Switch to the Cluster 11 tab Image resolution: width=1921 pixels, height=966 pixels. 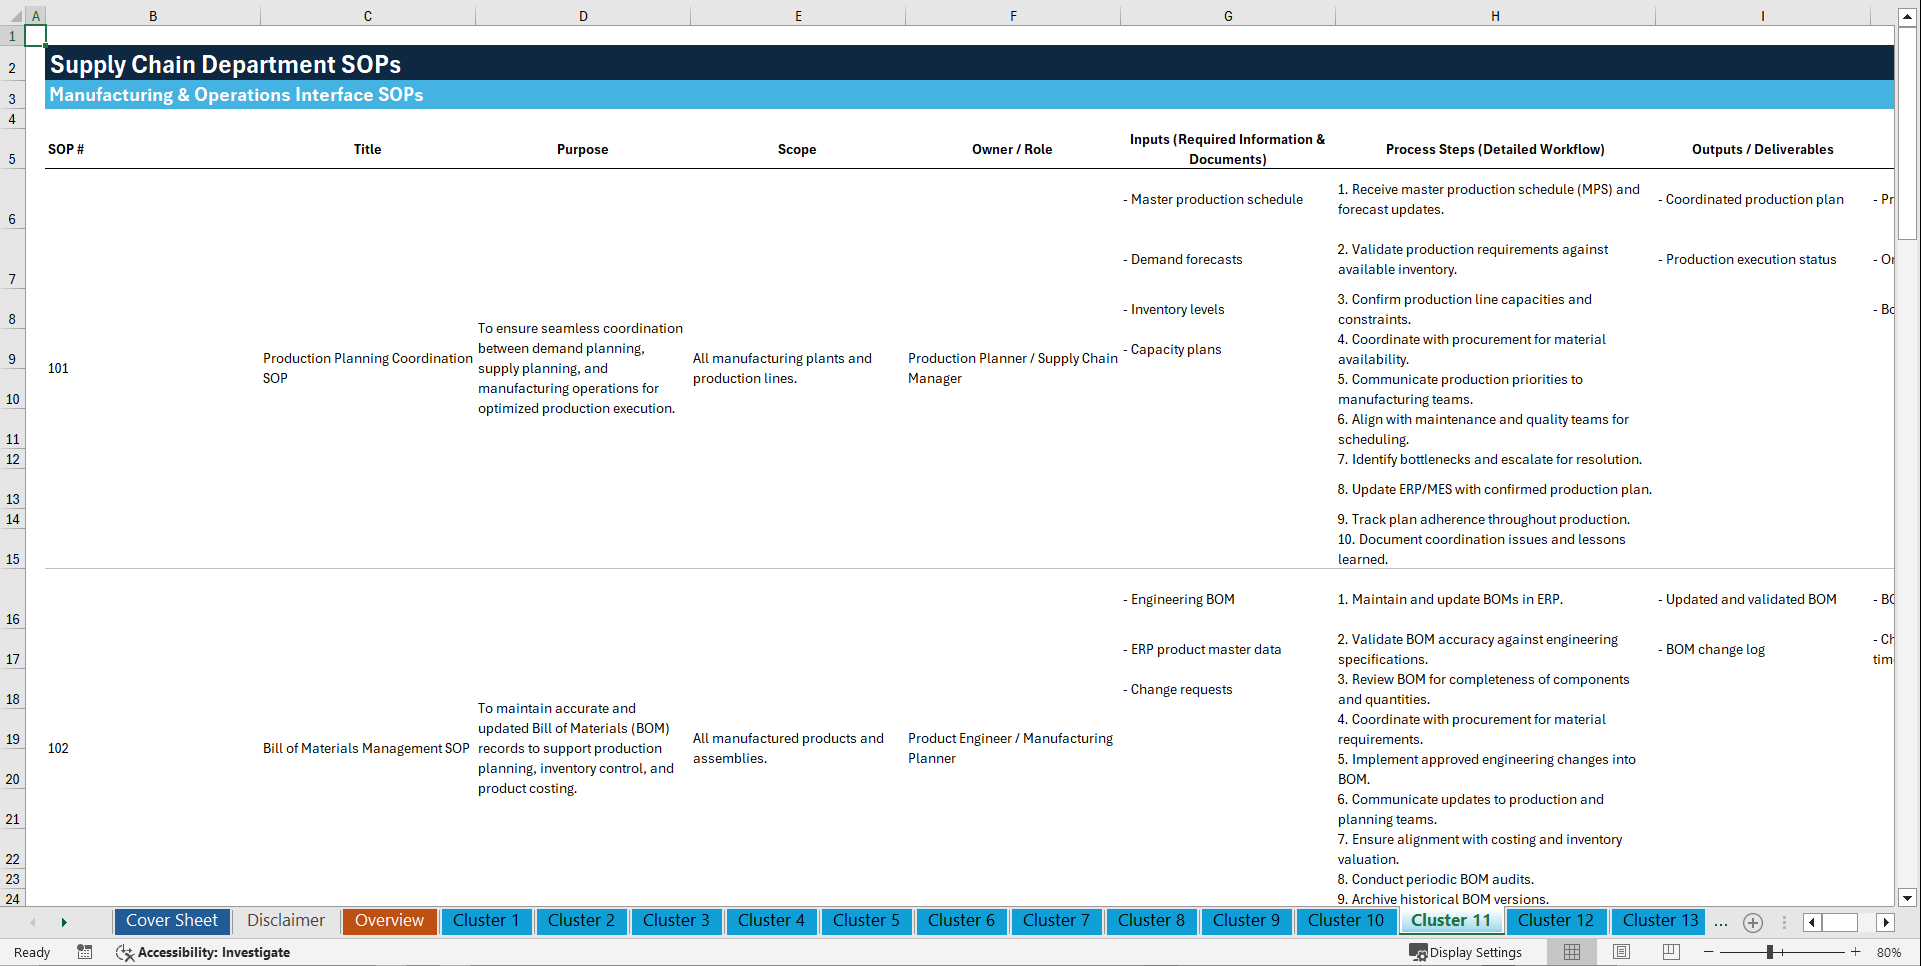coord(1451,921)
